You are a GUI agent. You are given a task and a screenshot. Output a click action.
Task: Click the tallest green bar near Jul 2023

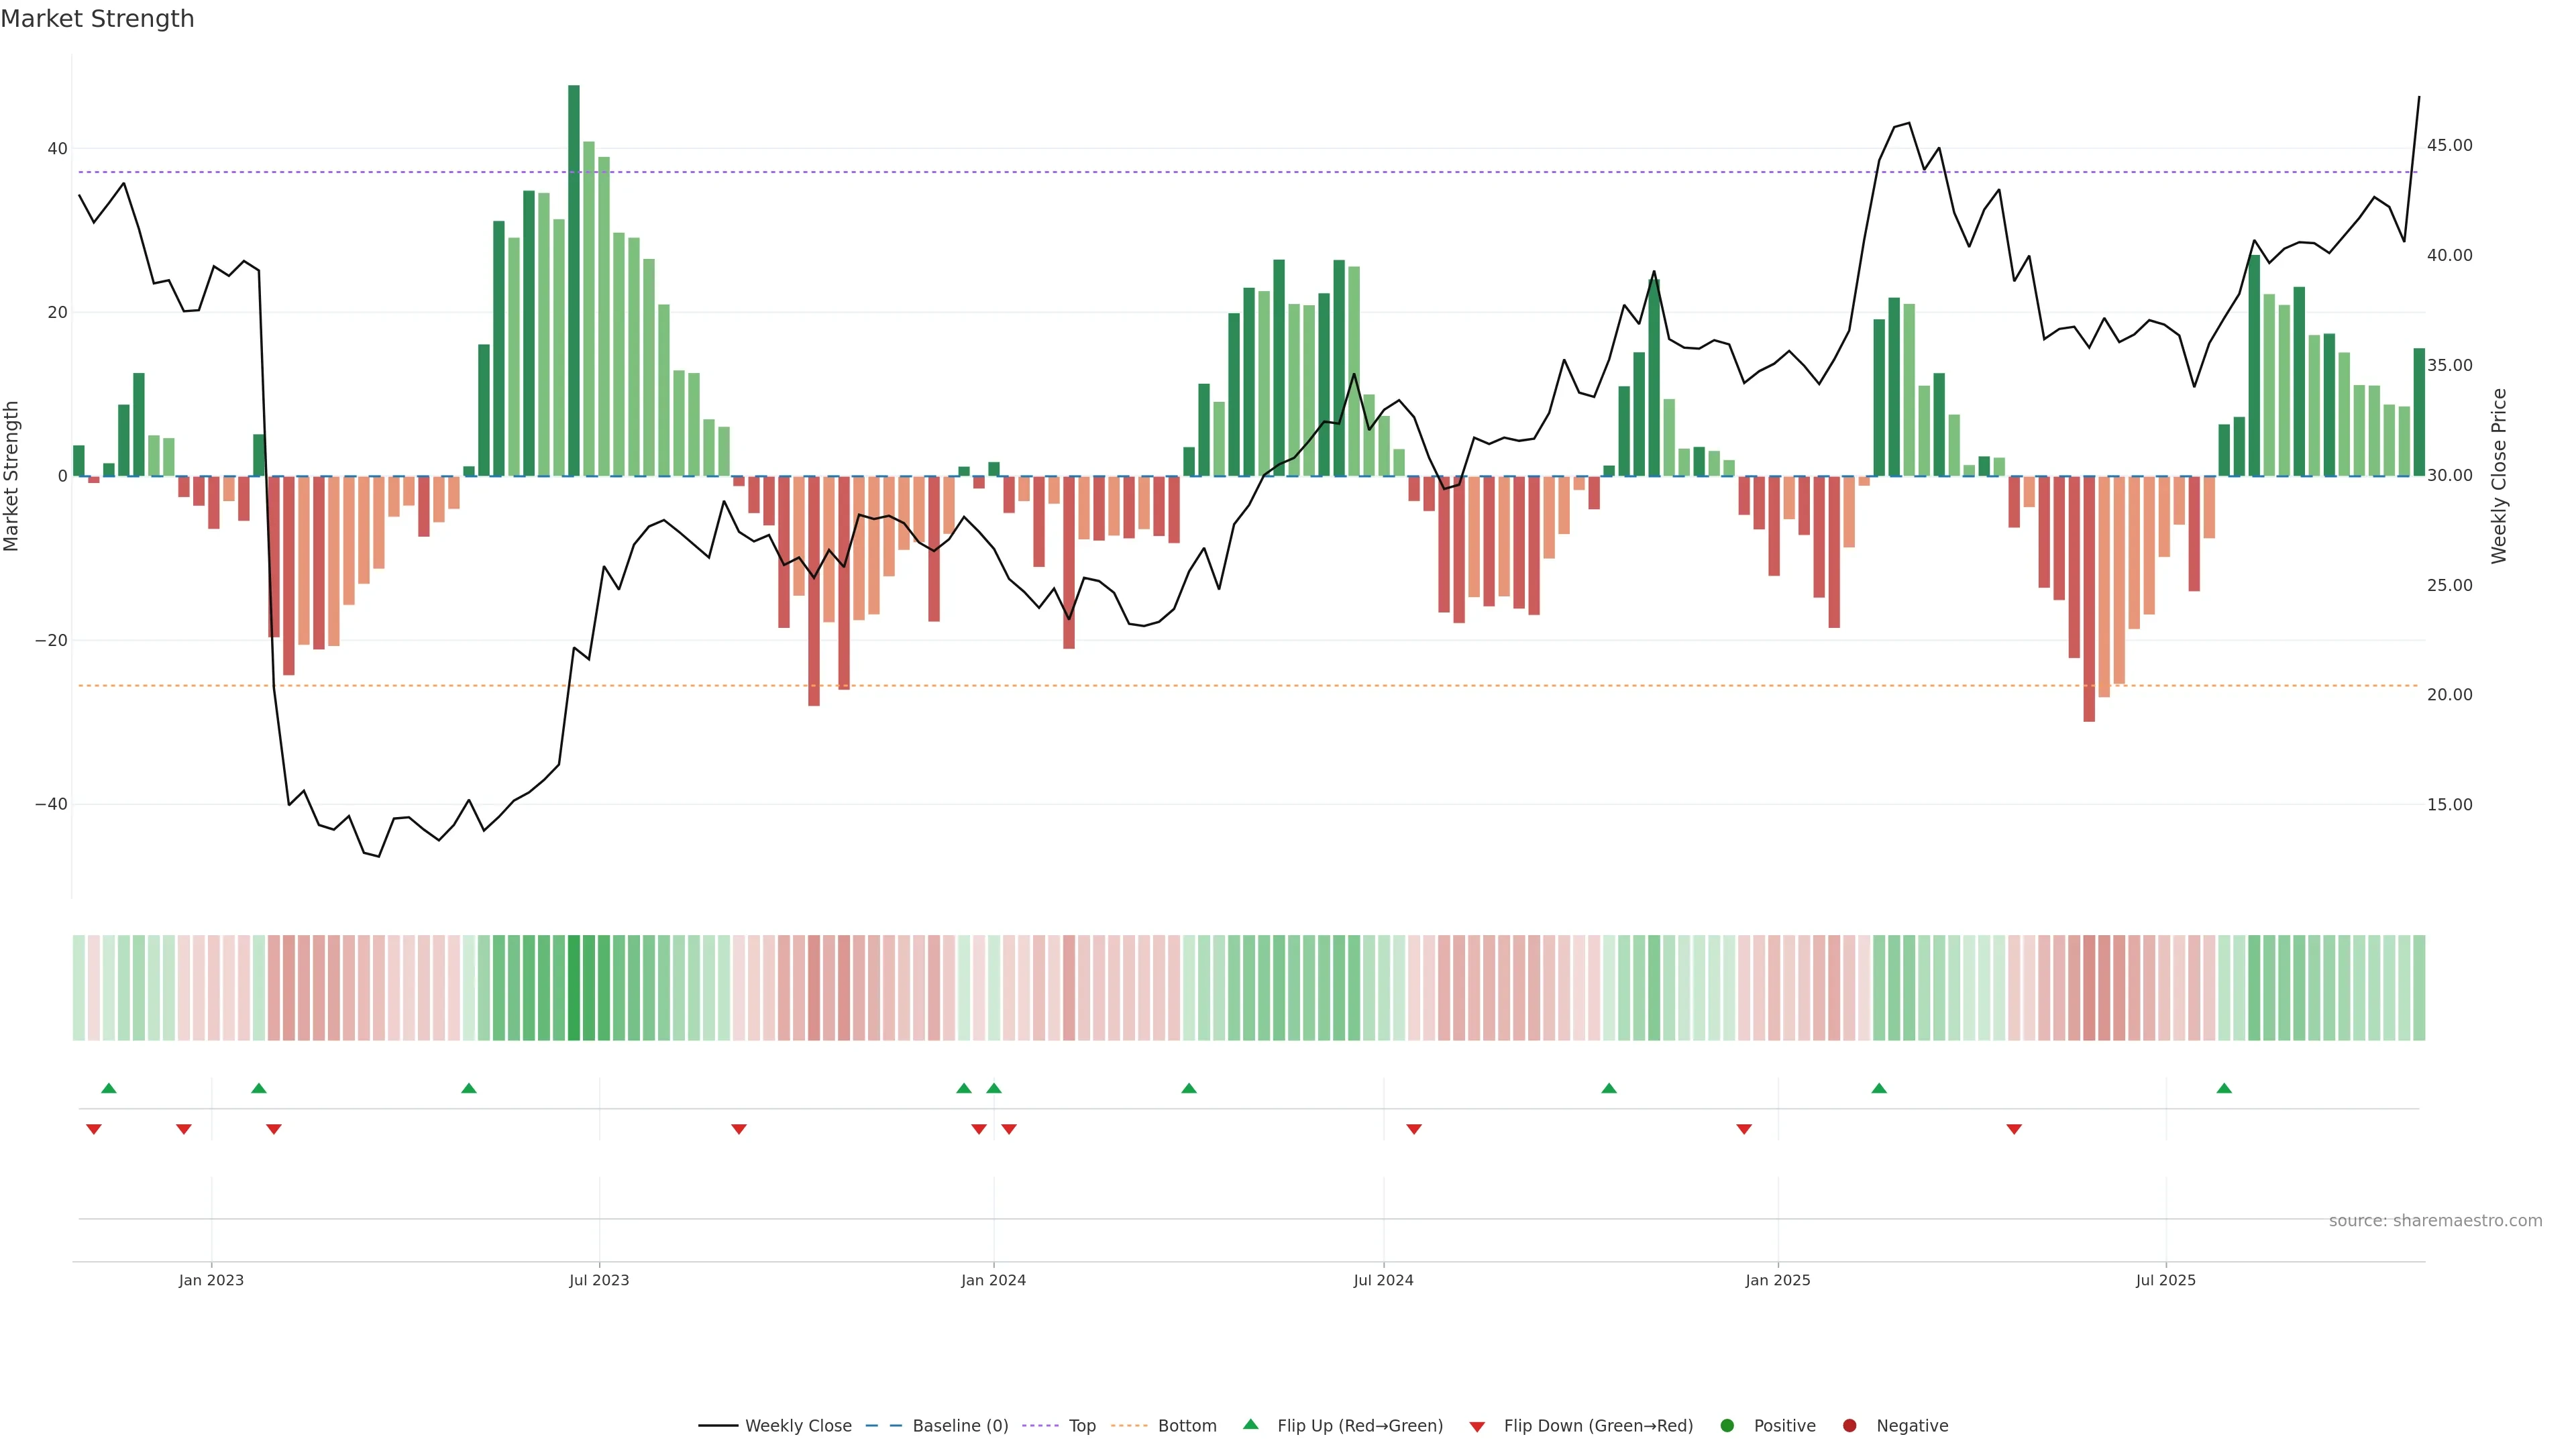[574, 280]
